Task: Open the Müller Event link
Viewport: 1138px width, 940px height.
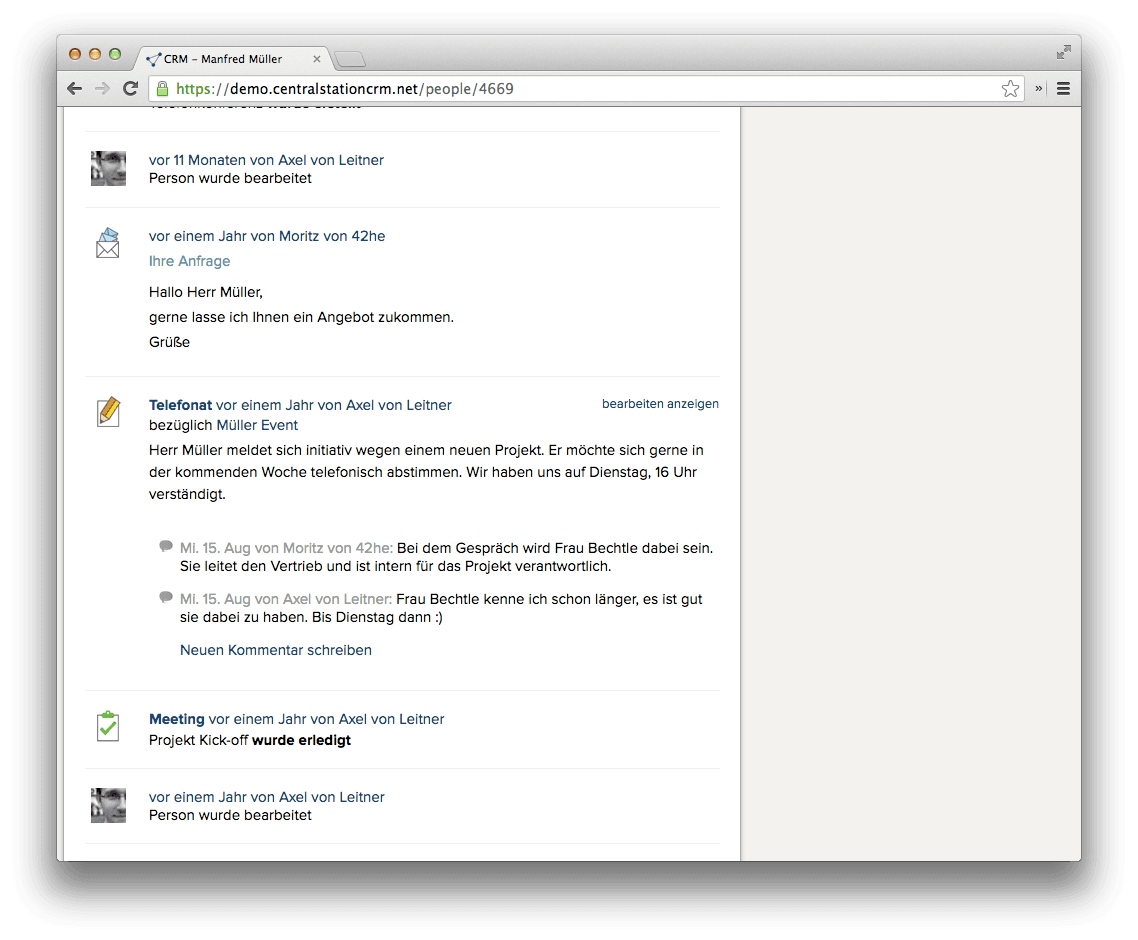Action: click(257, 425)
